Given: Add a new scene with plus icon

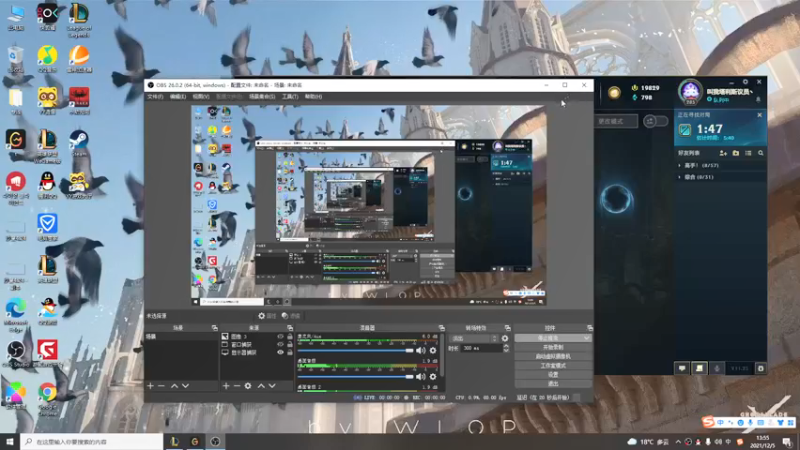Looking at the screenshot, I should pyautogui.click(x=151, y=386).
